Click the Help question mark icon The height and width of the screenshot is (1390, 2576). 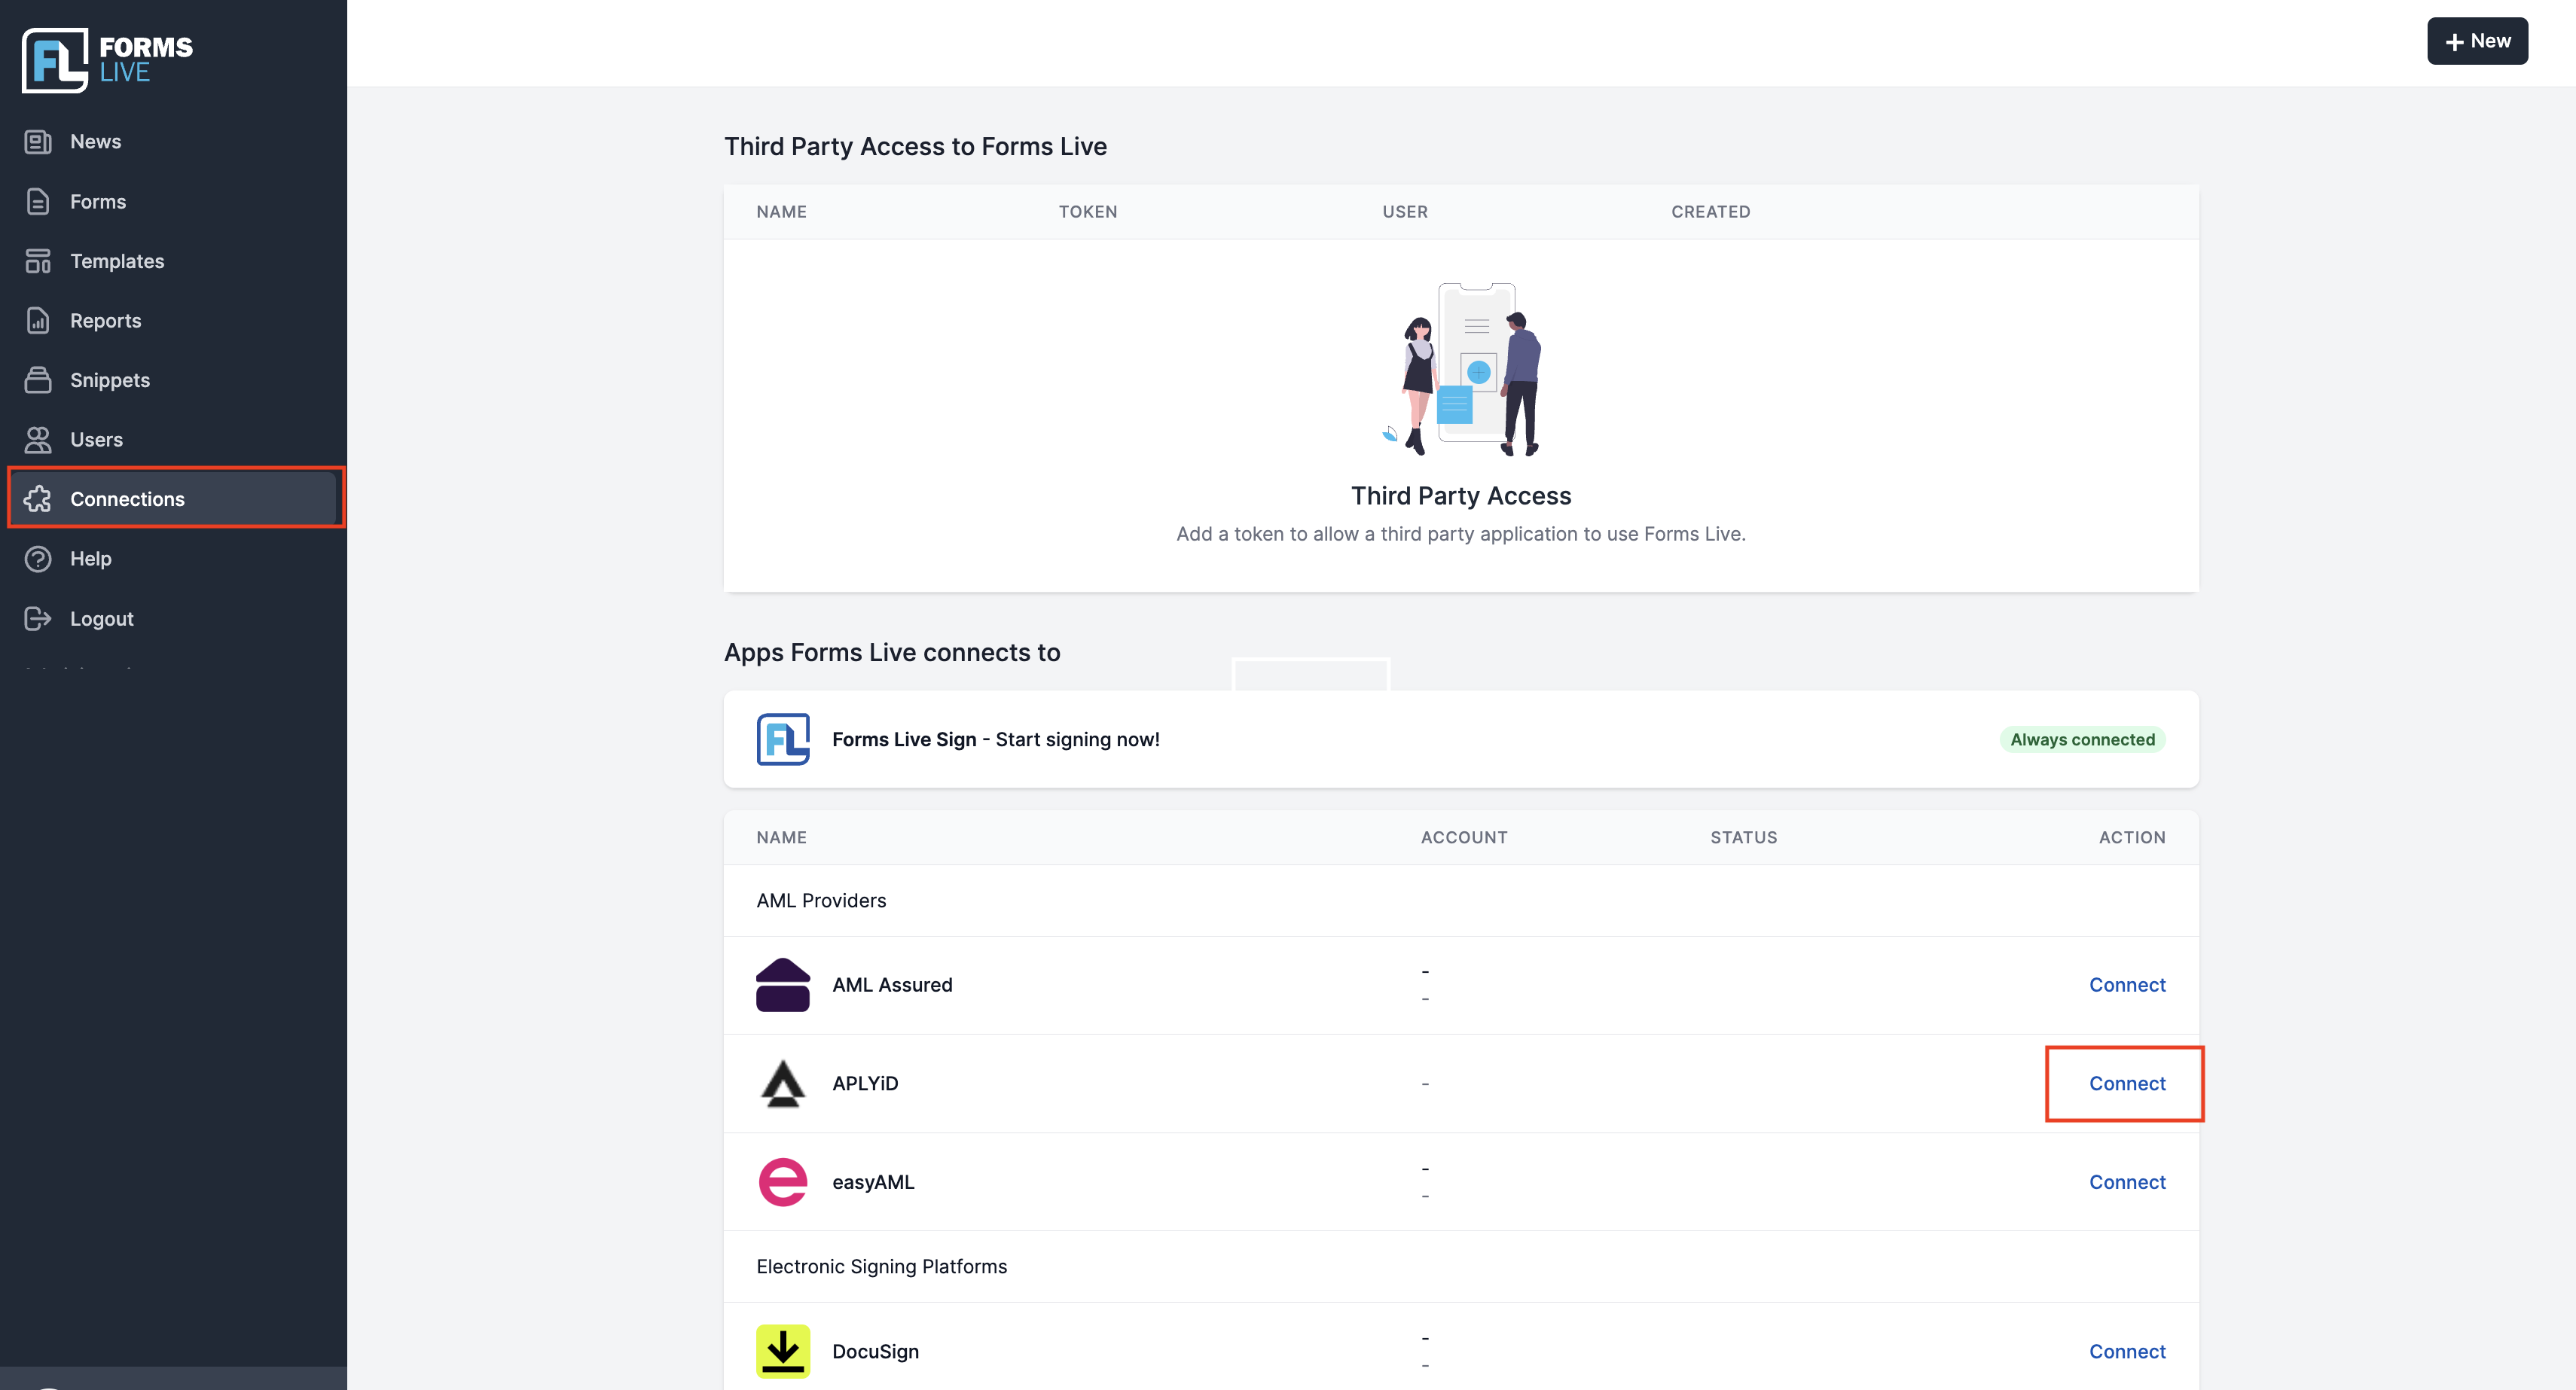coord(38,559)
